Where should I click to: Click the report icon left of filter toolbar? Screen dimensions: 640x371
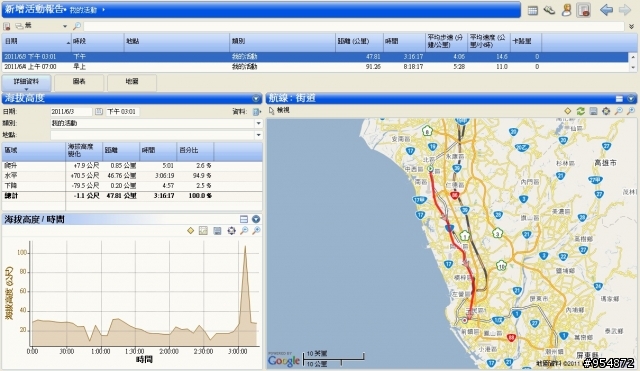pos(7,26)
